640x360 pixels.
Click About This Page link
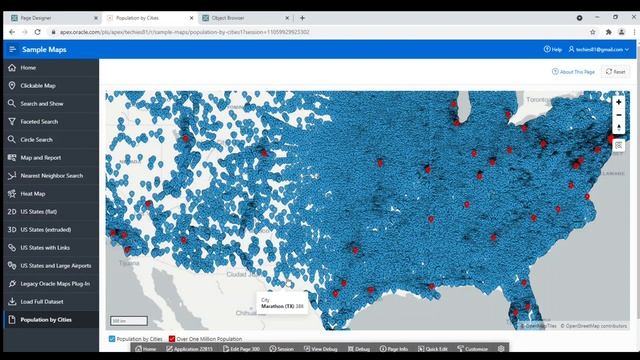pyautogui.click(x=573, y=72)
